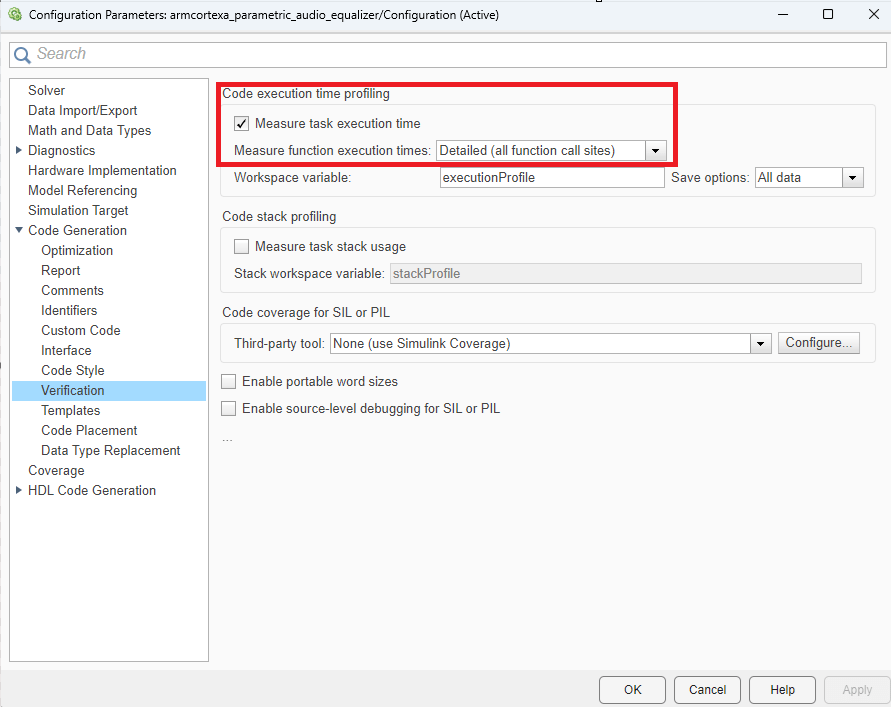This screenshot has width=891, height=707.
Task: Select the Data Type Replacement pane
Action: [111, 450]
